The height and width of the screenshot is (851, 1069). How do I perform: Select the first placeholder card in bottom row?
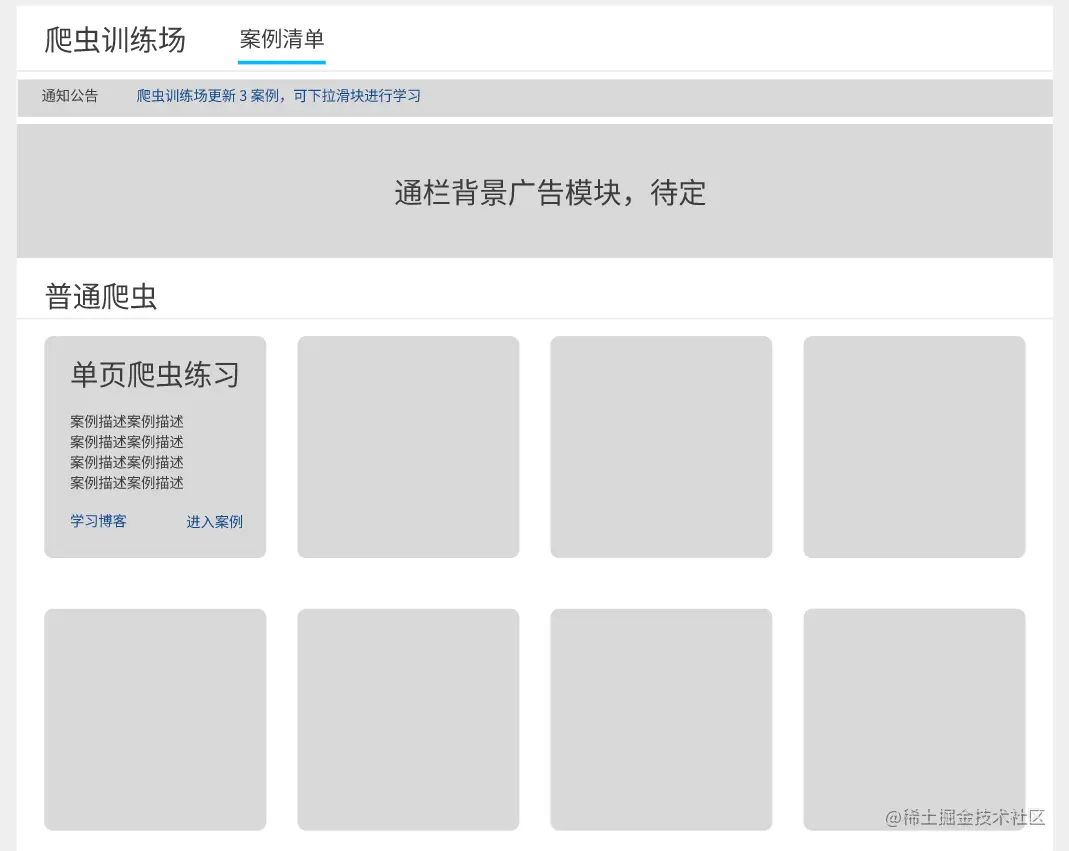tap(155, 719)
